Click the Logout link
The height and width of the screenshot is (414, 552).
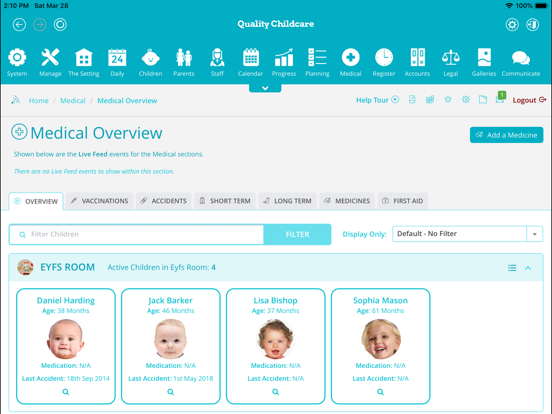(529, 100)
